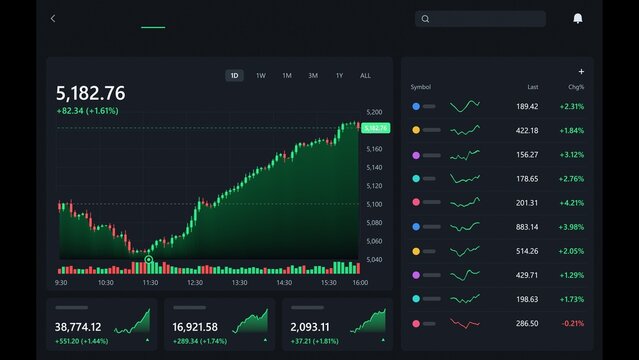Click the teal dot in the 178.65 row
Screen dimensions: 639x360
(416, 179)
